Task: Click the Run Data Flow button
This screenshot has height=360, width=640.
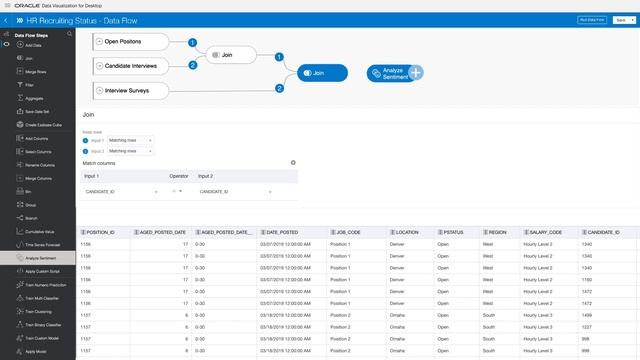Action: tap(592, 20)
